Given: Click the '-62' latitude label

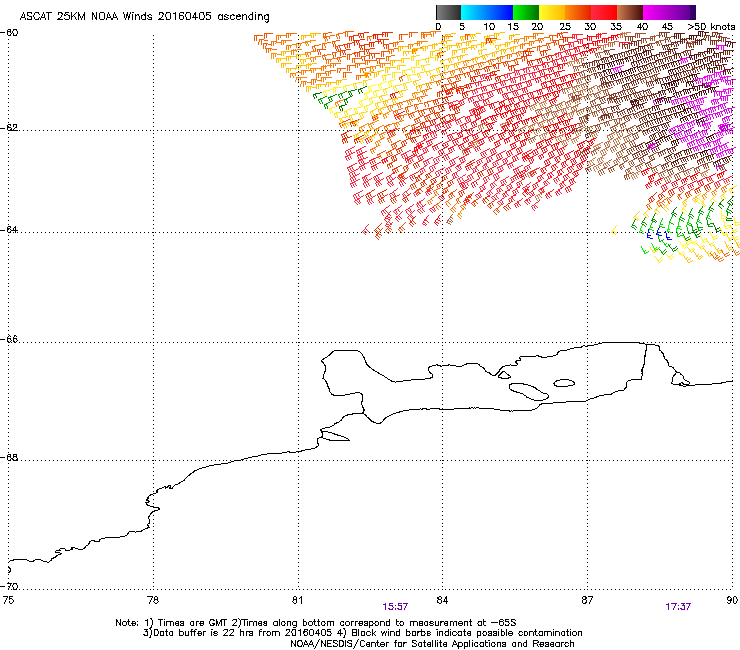Looking at the screenshot, I should coord(10,128).
